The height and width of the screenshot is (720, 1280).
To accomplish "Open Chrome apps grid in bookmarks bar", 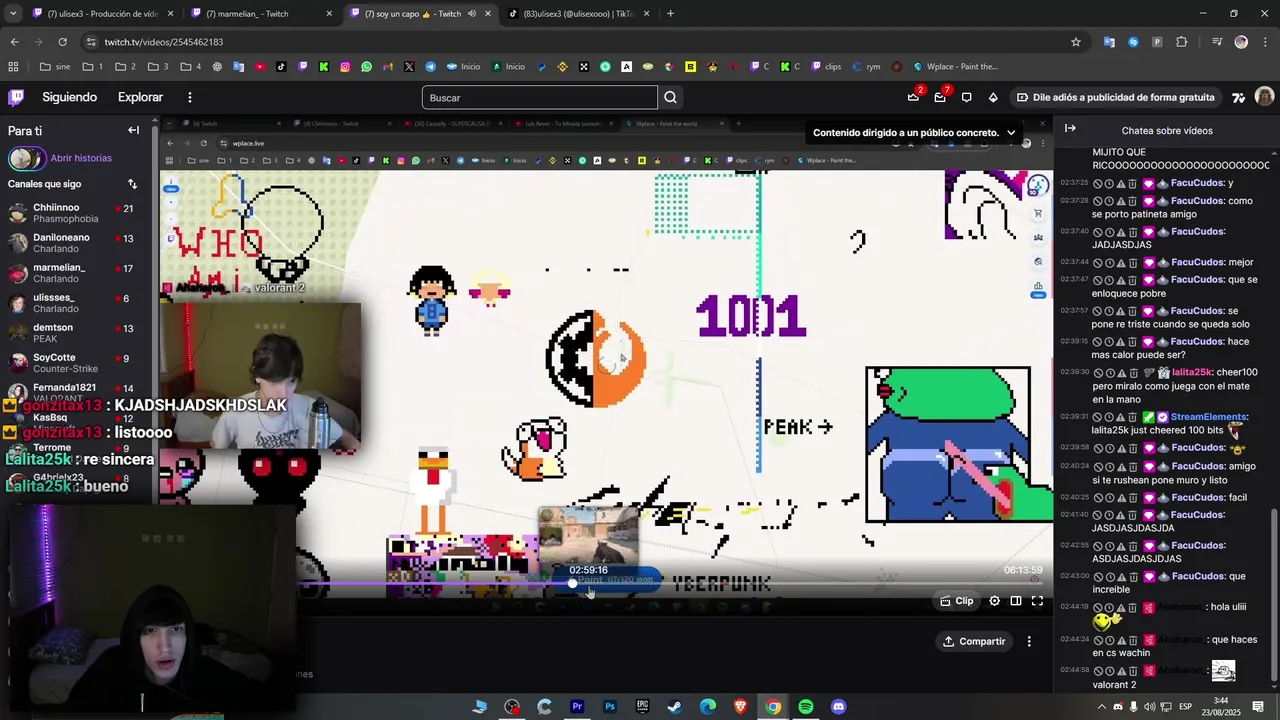I will click(x=13, y=67).
